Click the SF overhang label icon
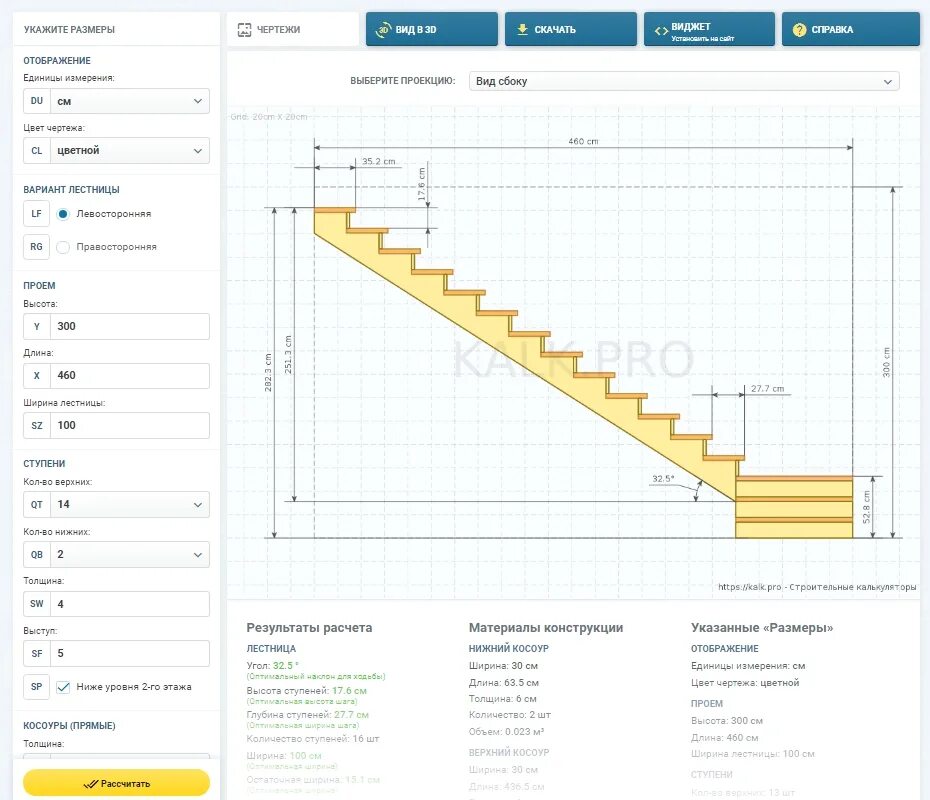 coord(37,654)
